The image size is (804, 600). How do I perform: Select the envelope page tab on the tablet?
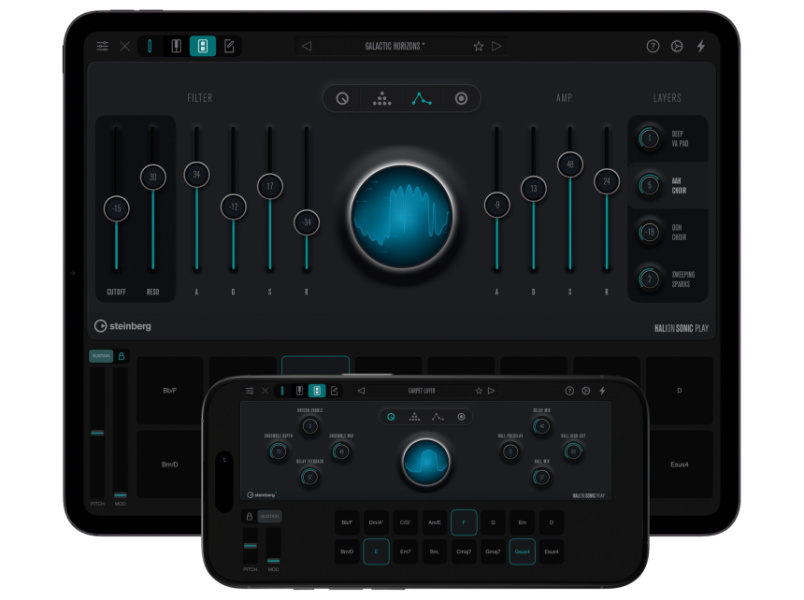pos(421,98)
